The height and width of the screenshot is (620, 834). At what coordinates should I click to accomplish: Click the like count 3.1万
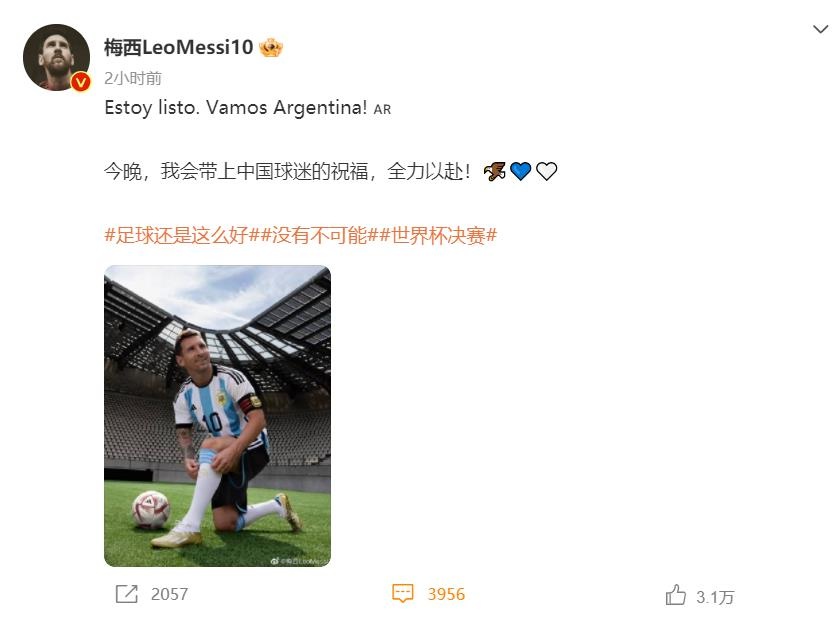point(715,598)
